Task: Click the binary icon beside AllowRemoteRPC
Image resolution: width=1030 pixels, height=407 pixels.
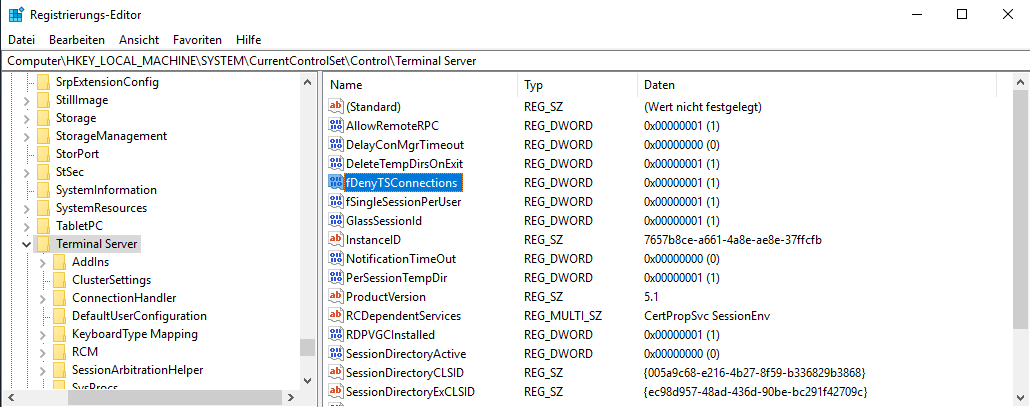Action: click(x=336, y=126)
